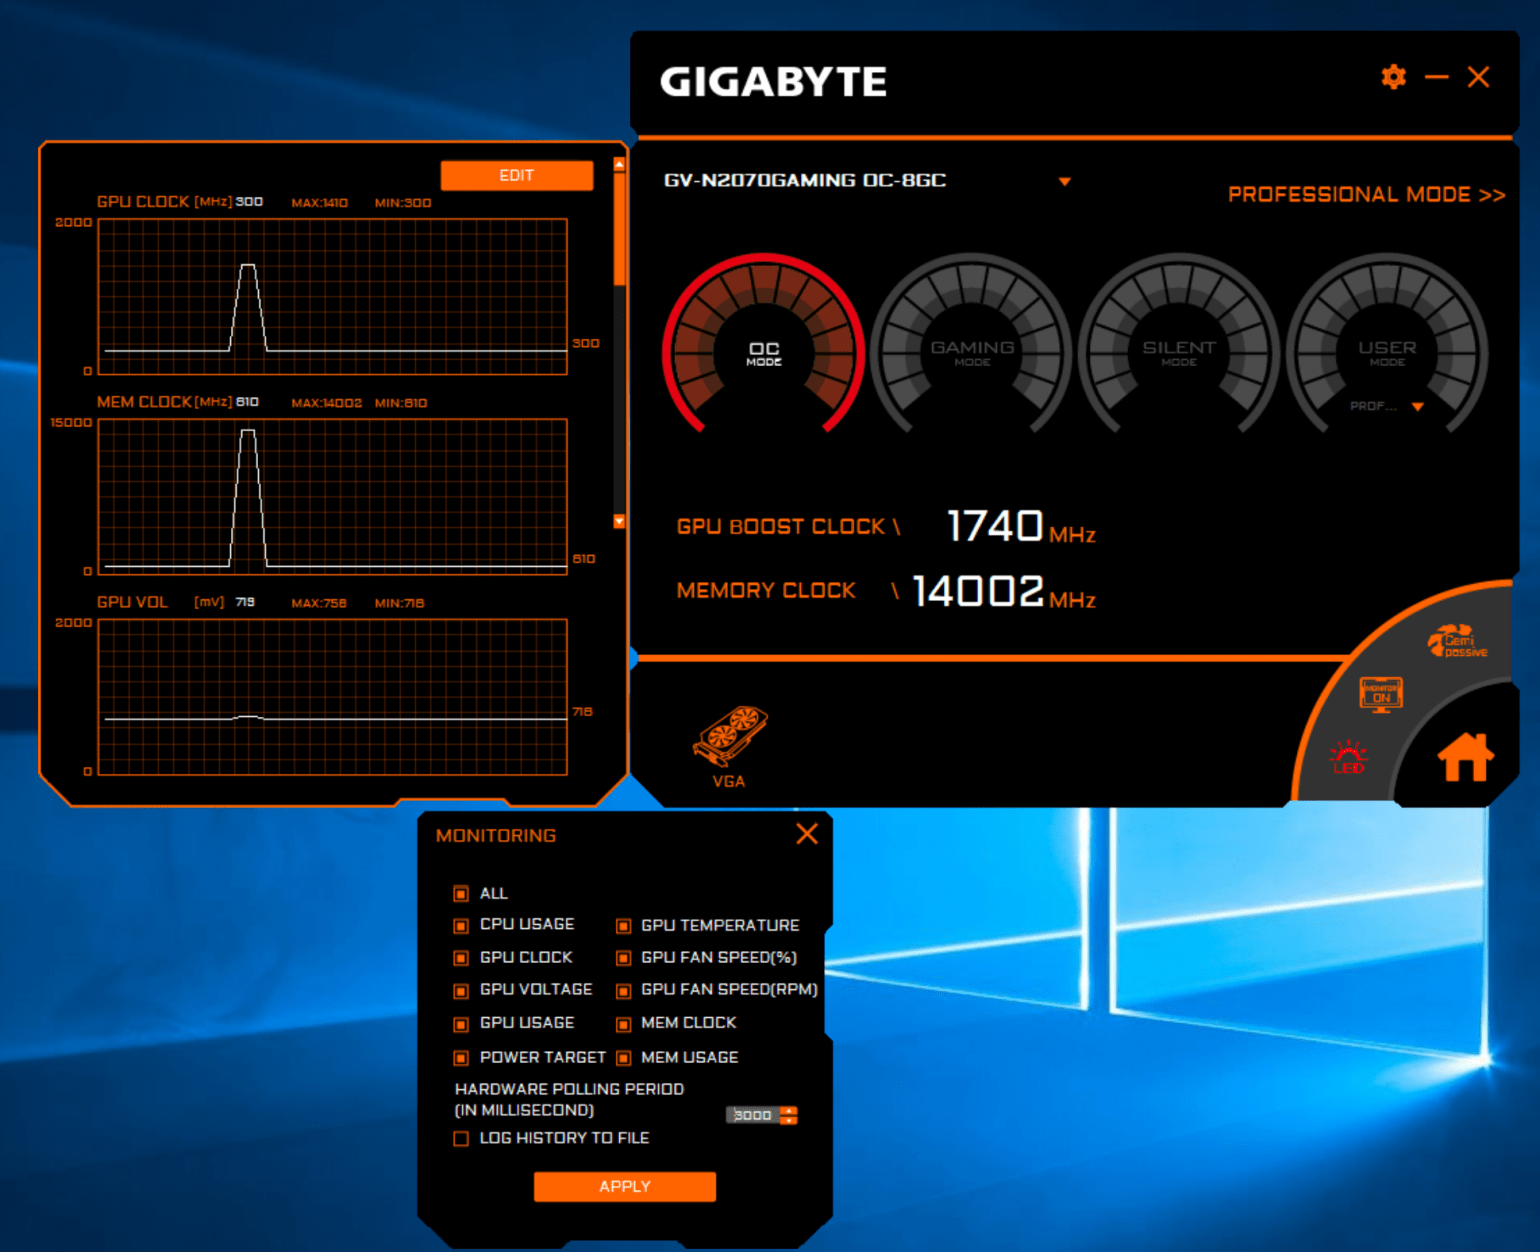Open LED lighting control icon
The height and width of the screenshot is (1252, 1540).
pyautogui.click(x=1348, y=757)
